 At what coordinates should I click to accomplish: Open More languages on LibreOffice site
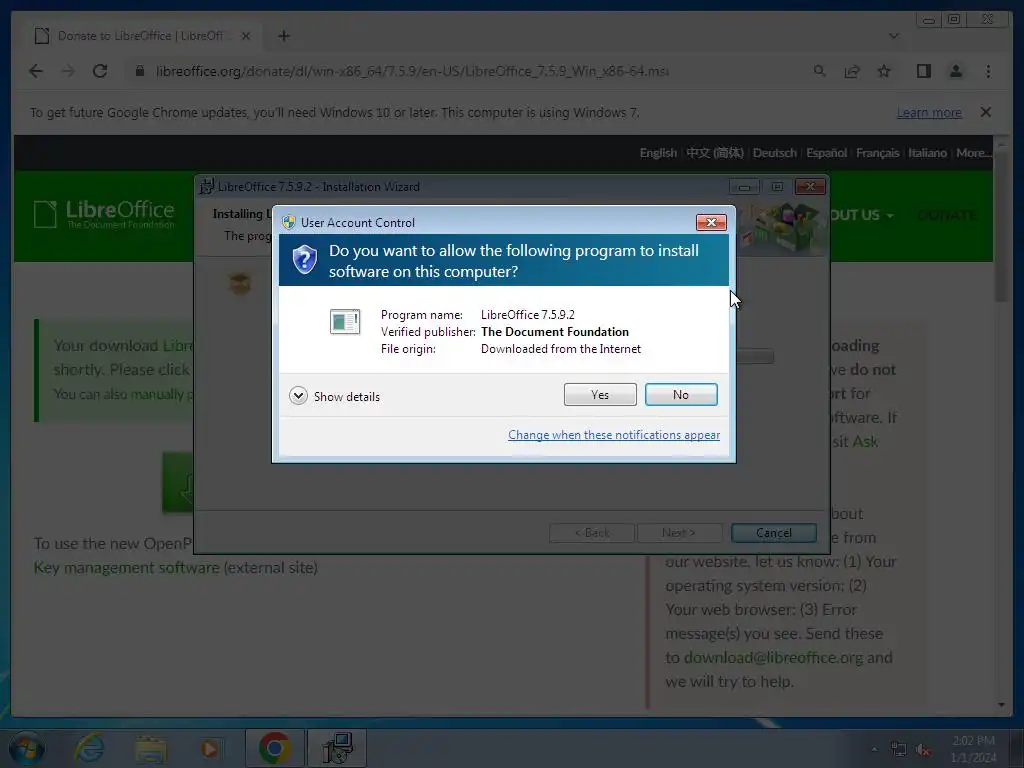tap(974, 153)
